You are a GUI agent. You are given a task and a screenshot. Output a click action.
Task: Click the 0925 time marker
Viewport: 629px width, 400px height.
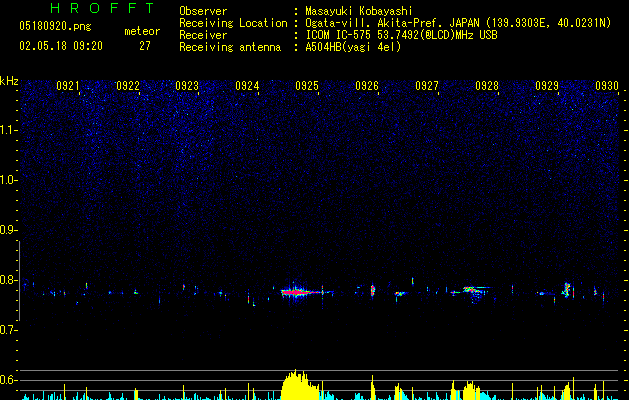coord(307,86)
